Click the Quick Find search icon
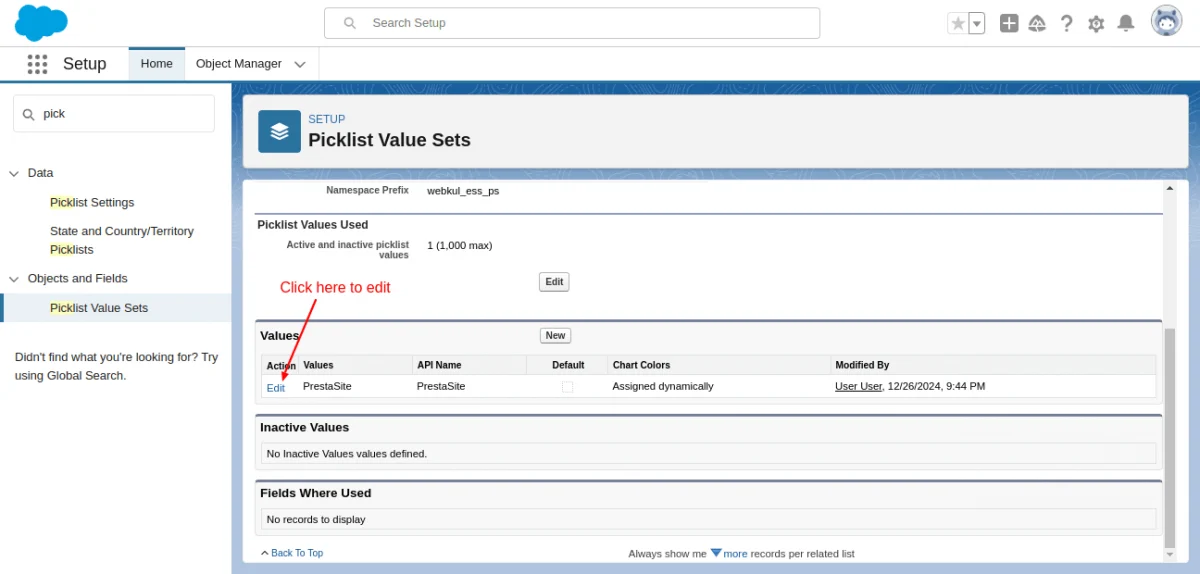This screenshot has height=574, width=1200. click(x=28, y=114)
